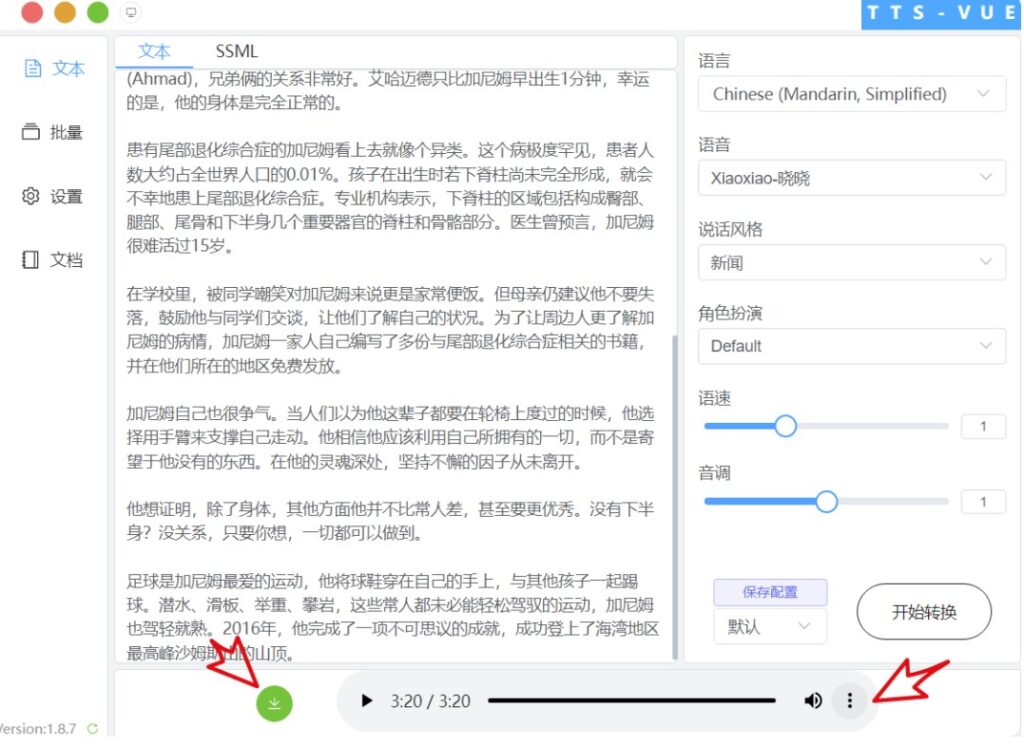Open the three-dot menu near the player

(x=849, y=701)
